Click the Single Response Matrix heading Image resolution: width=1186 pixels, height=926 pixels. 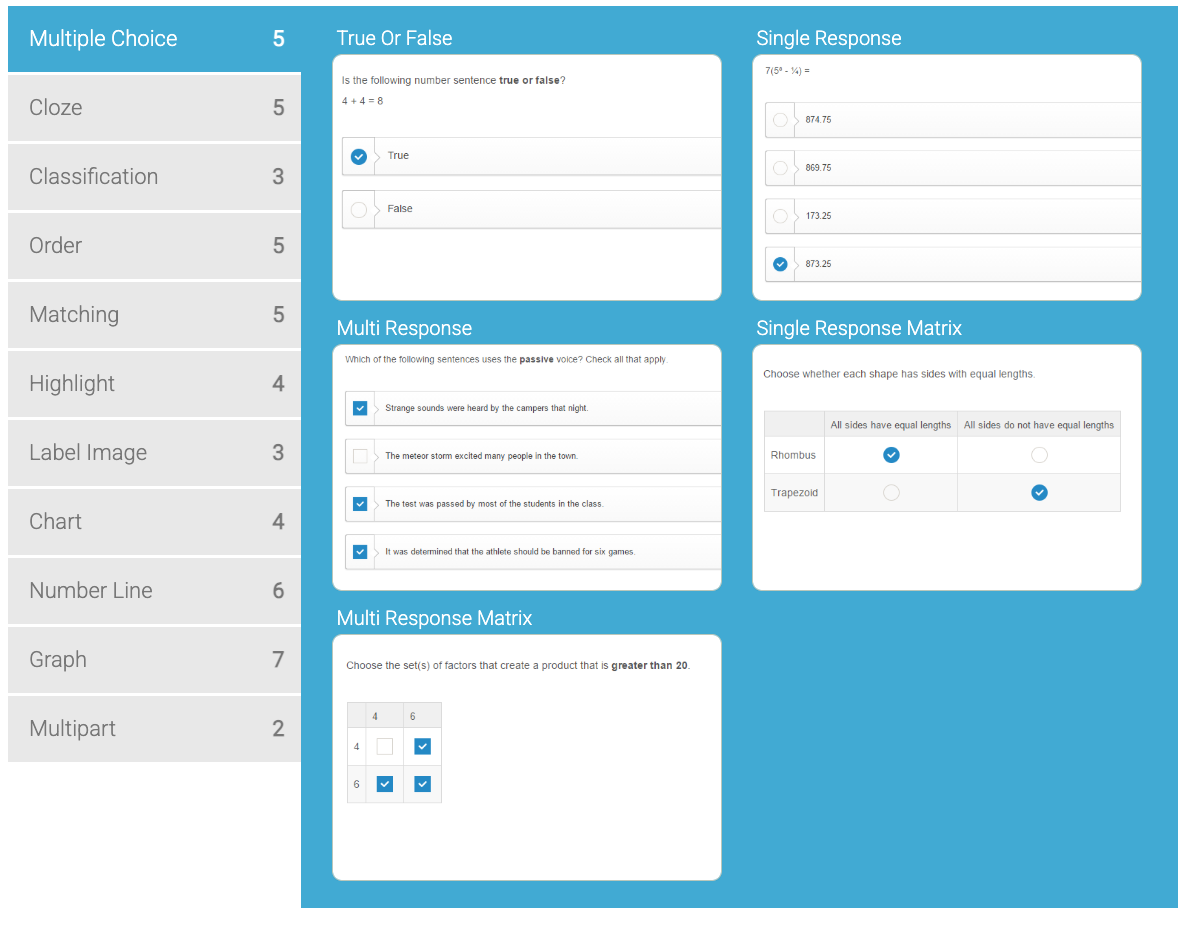(859, 328)
